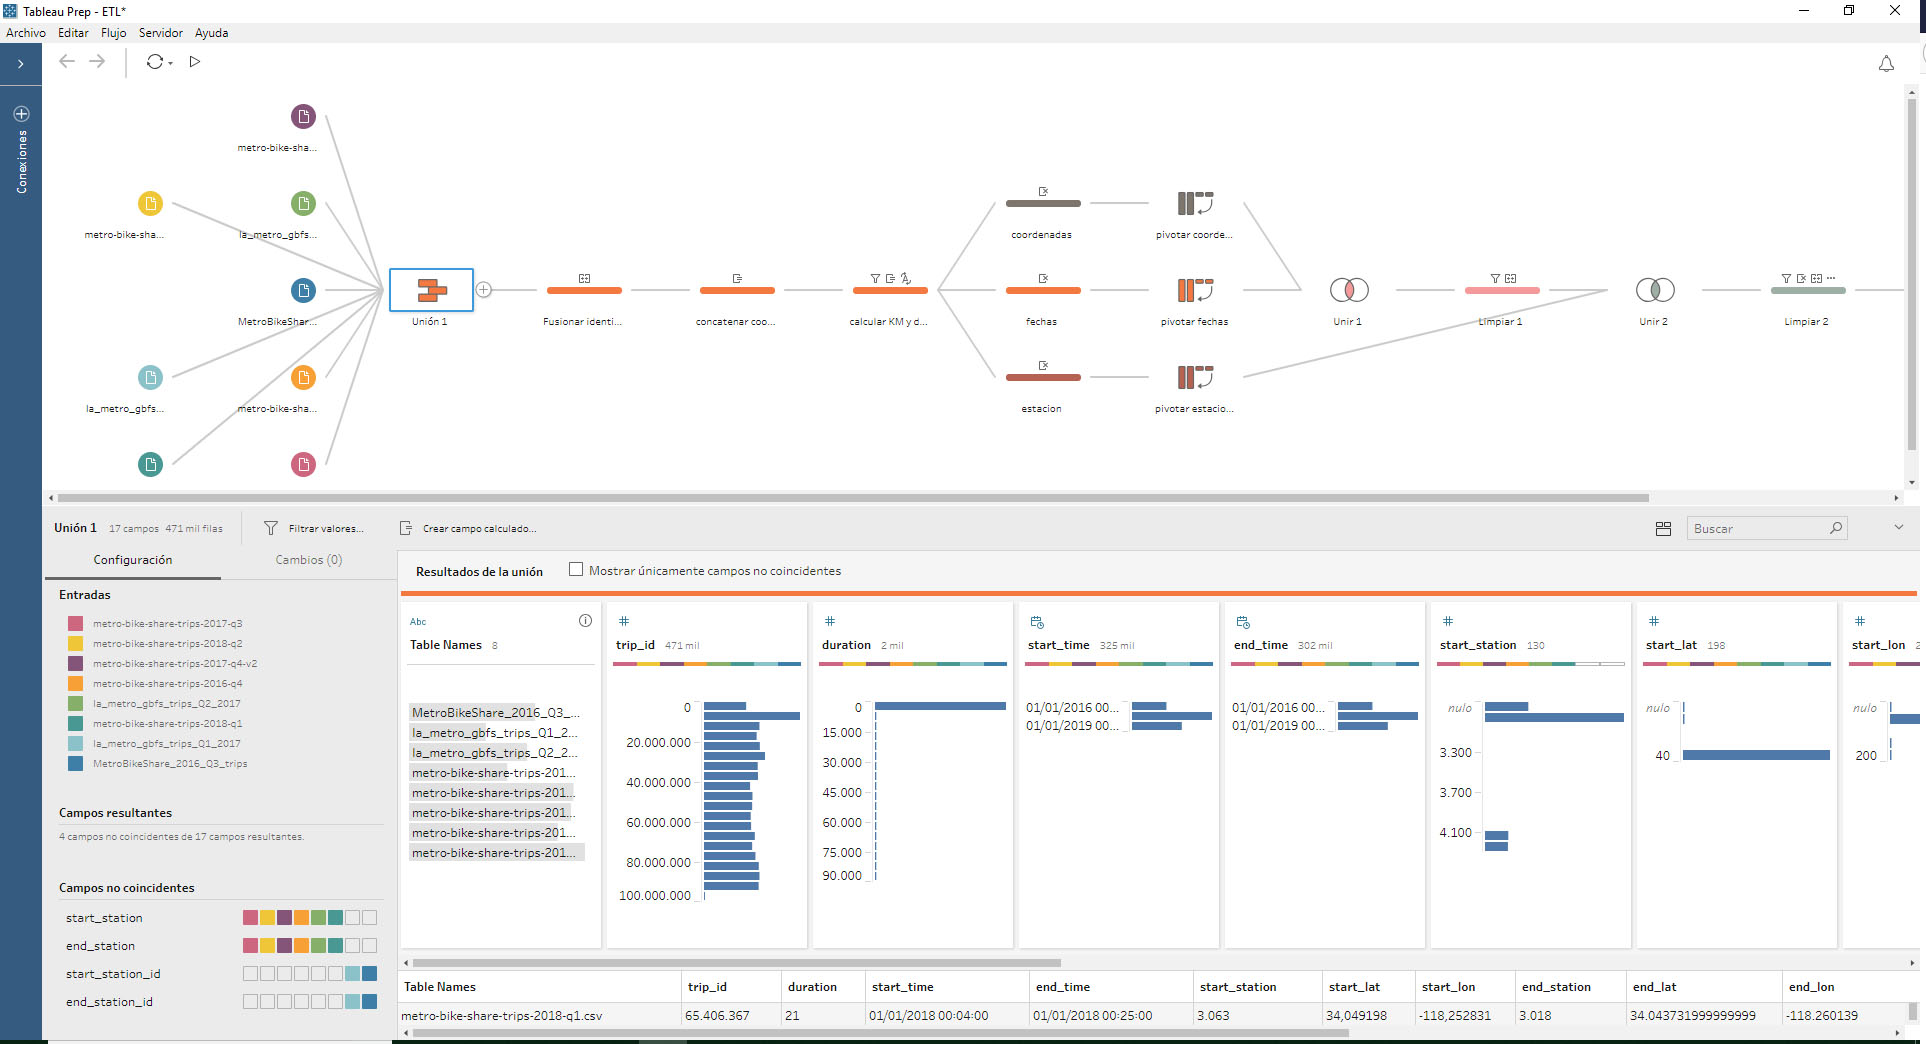The height and width of the screenshot is (1044, 1926).
Task: Click Crear campo calculado... button
Action: point(468,528)
